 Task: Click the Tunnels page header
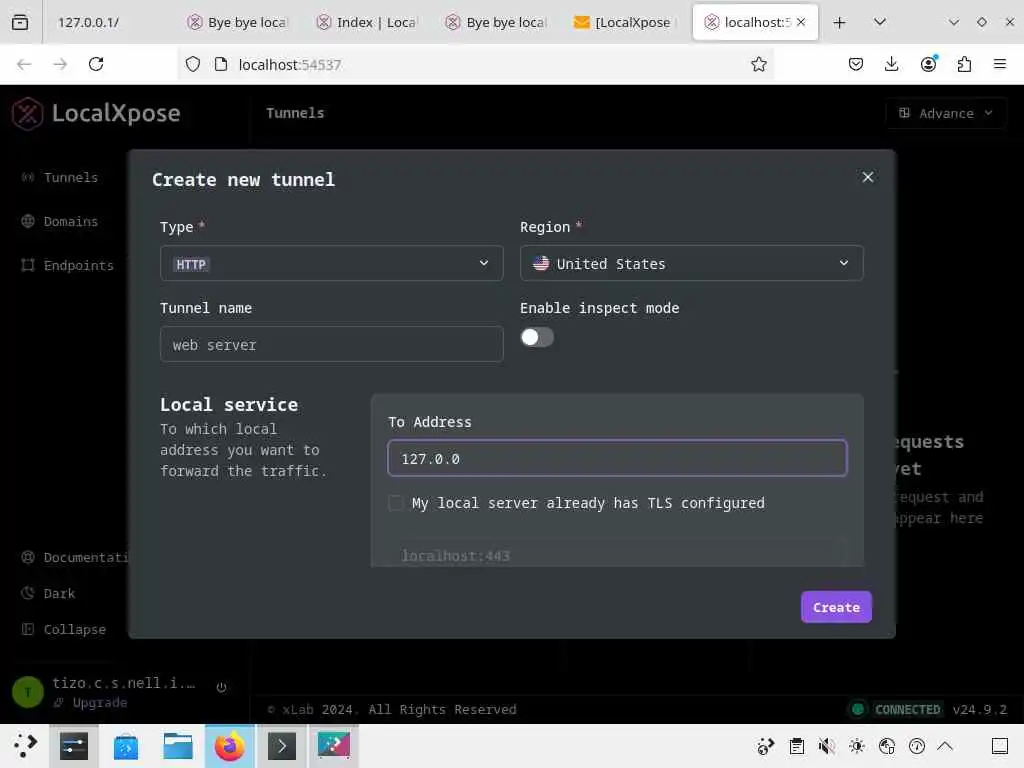[x=295, y=113]
